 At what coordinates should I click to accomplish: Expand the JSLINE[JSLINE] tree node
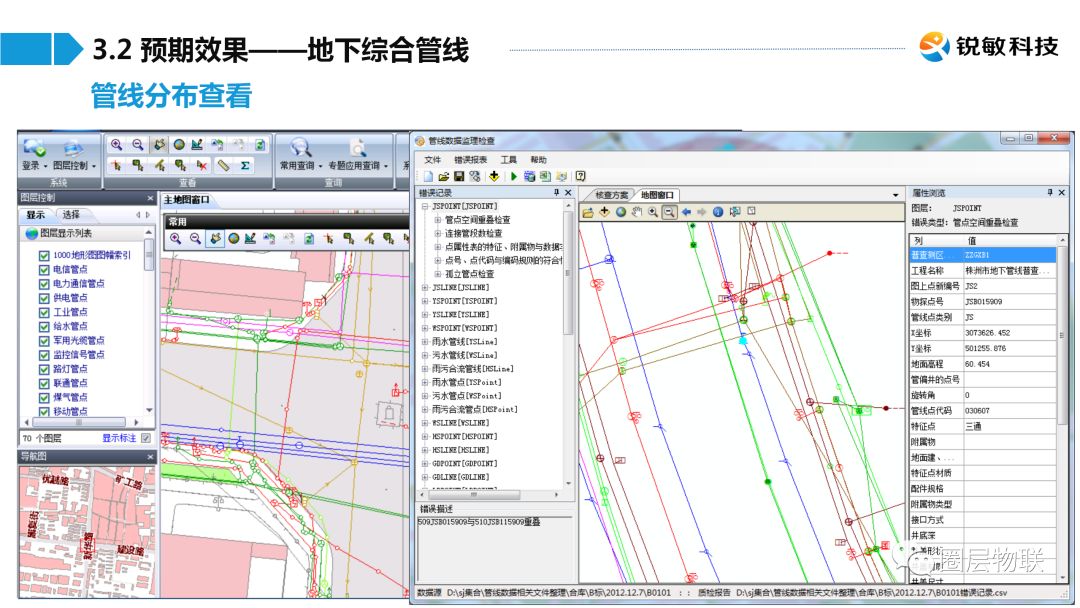(425, 288)
